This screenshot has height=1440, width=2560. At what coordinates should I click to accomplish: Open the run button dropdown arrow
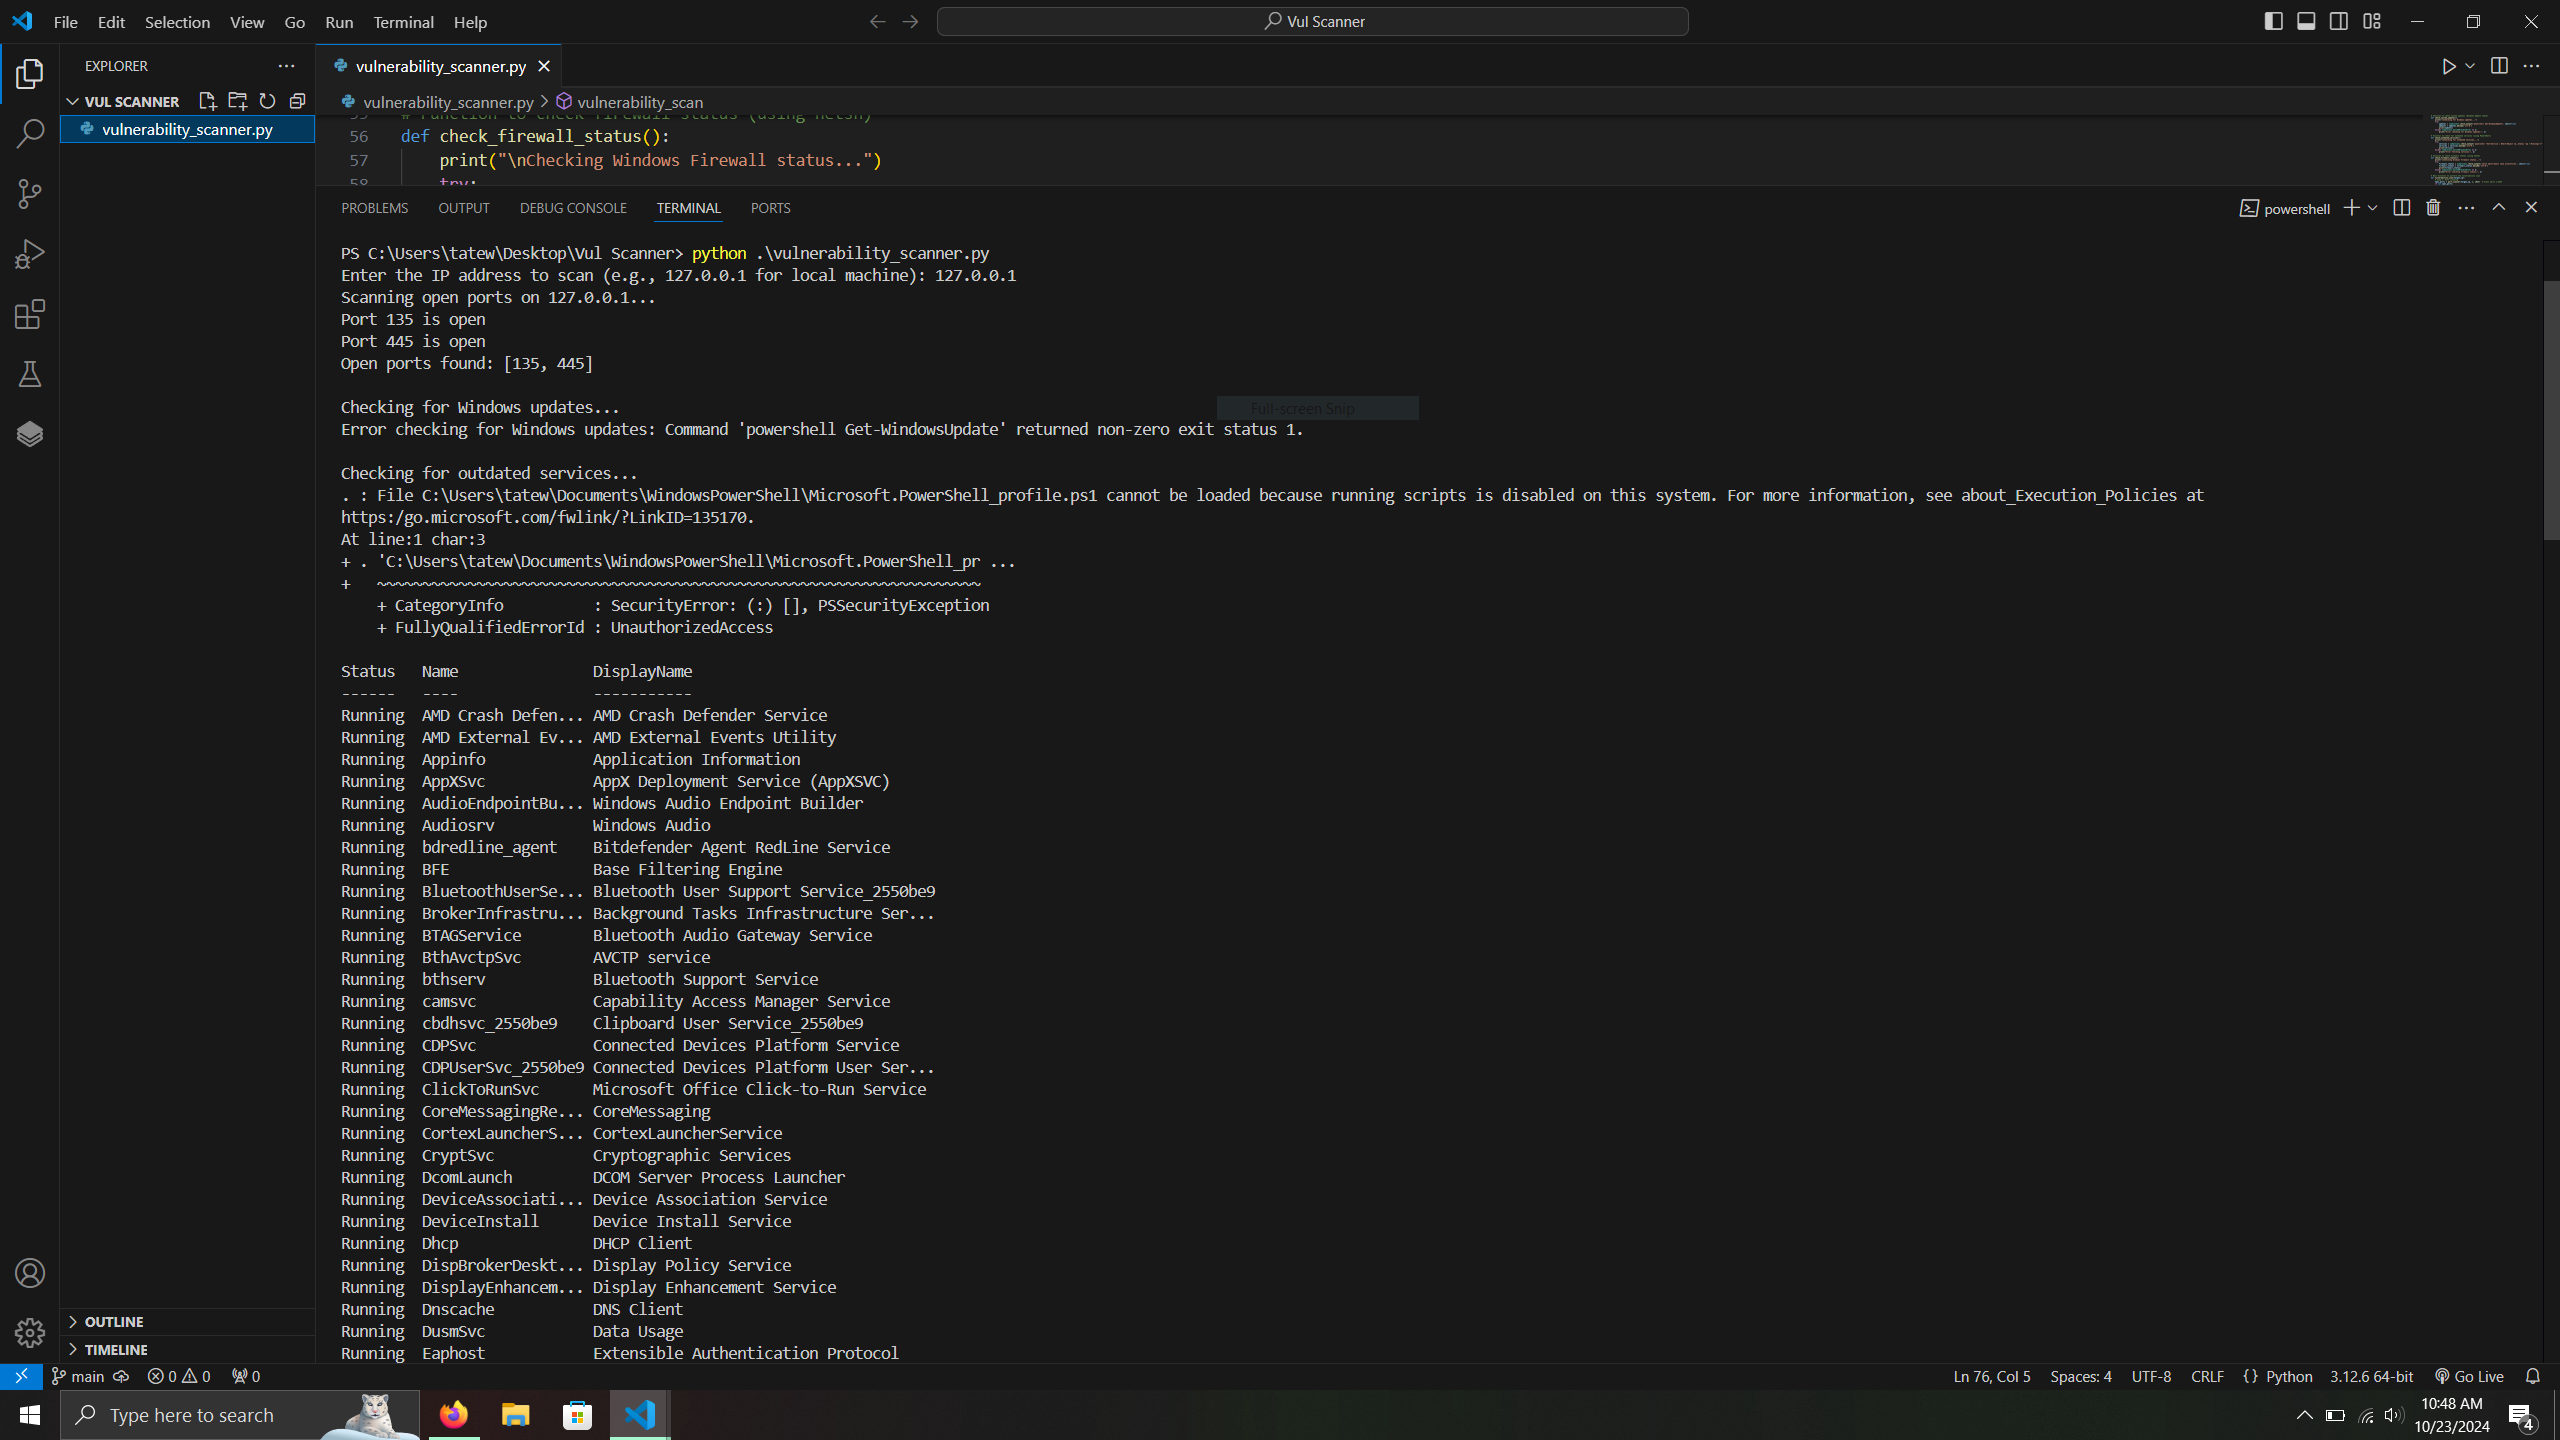click(x=2470, y=66)
